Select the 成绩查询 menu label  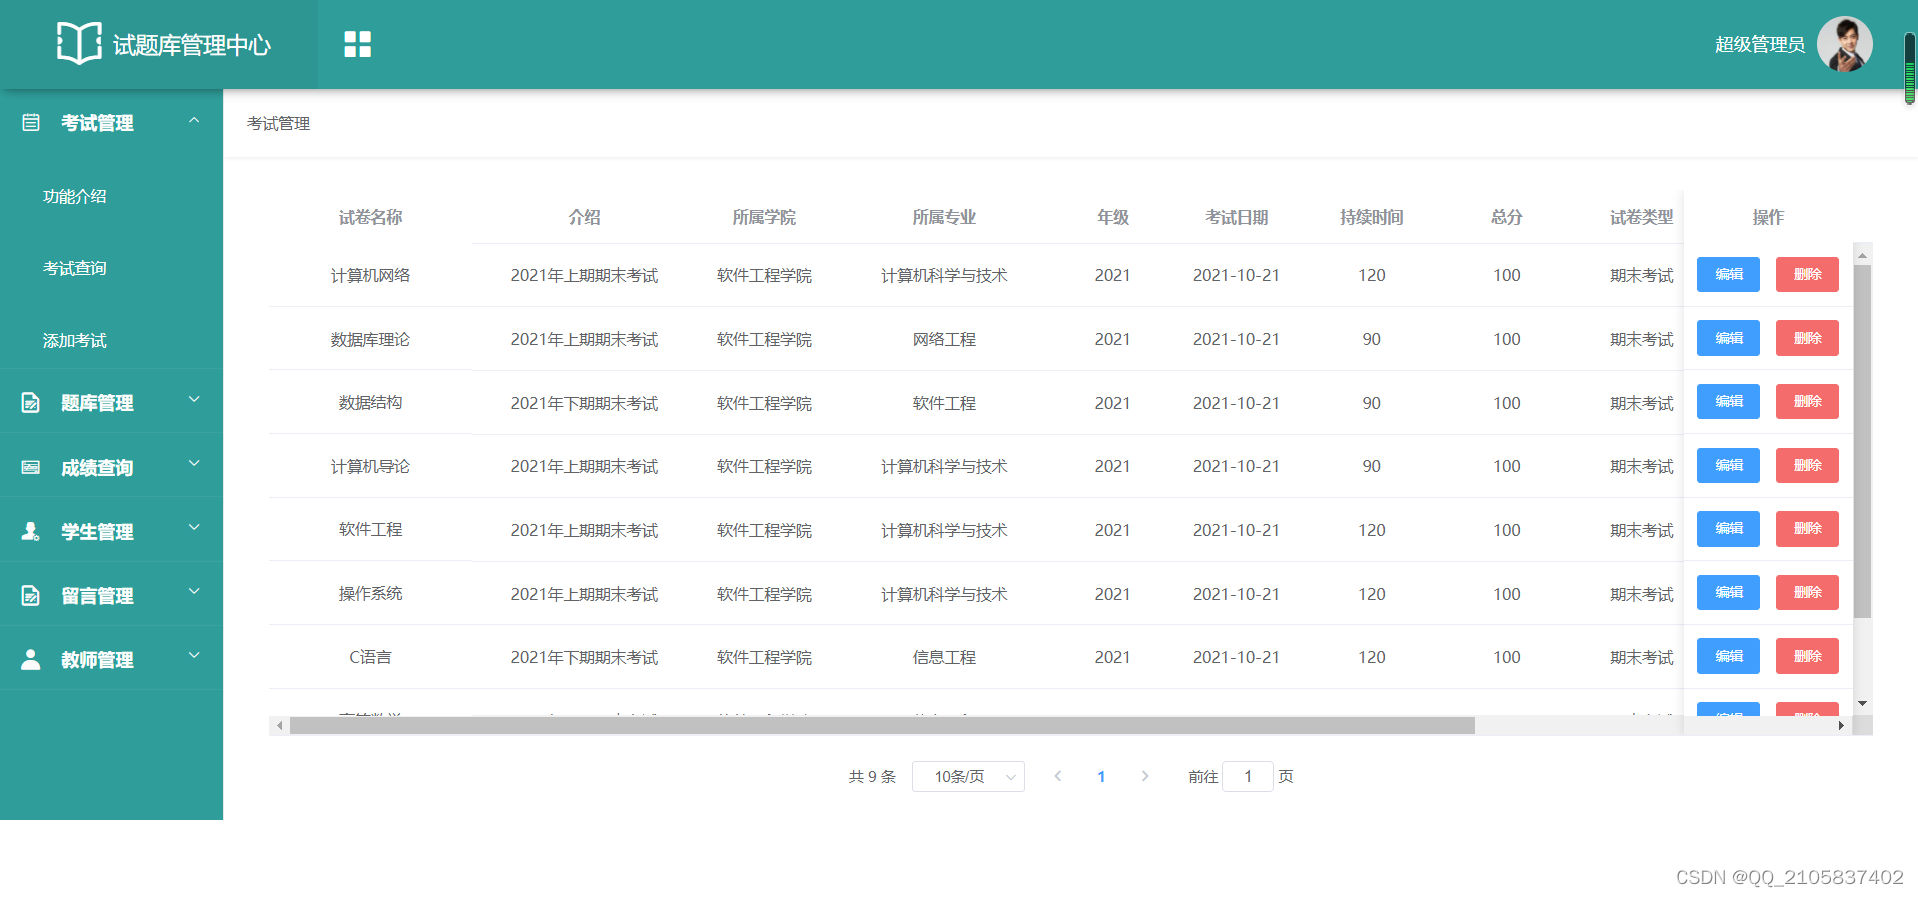pyautogui.click(x=97, y=467)
